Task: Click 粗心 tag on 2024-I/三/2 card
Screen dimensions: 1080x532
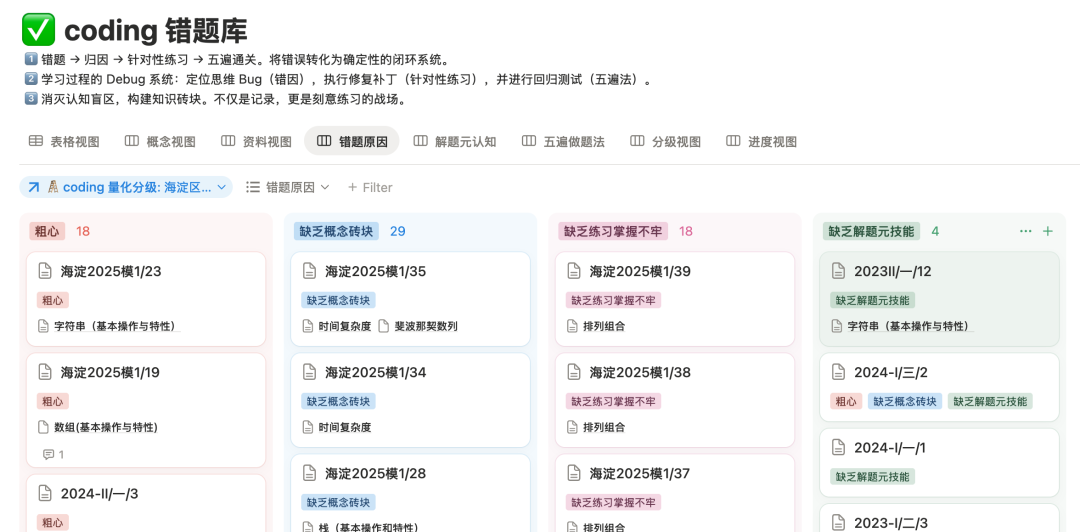Action: coord(847,401)
